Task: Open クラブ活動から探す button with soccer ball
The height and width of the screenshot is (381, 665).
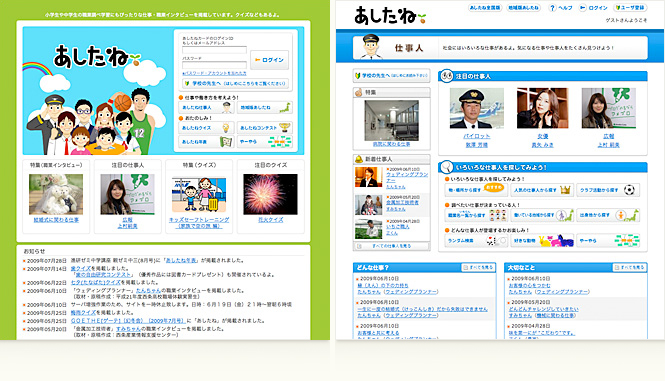Action: (x=609, y=190)
